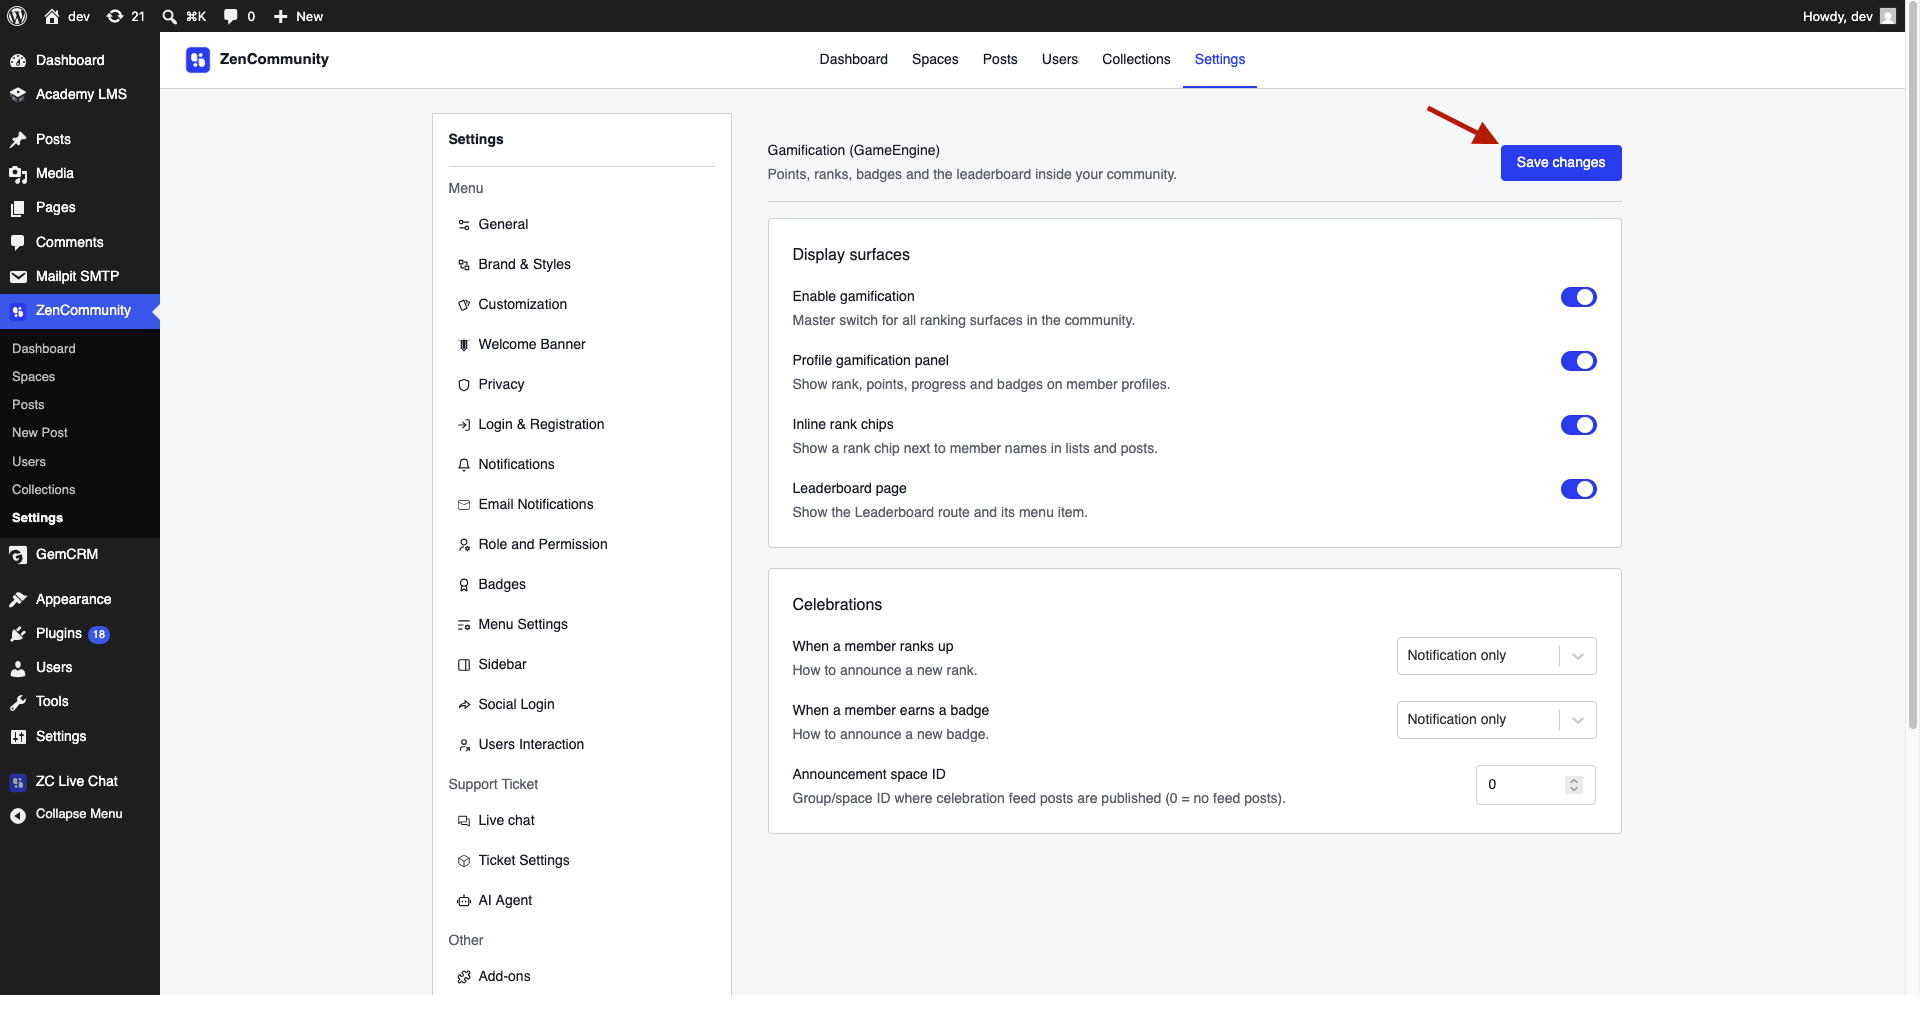This screenshot has height=1018, width=1920.
Task: Click the Badges ribbon icon
Action: point(464,585)
